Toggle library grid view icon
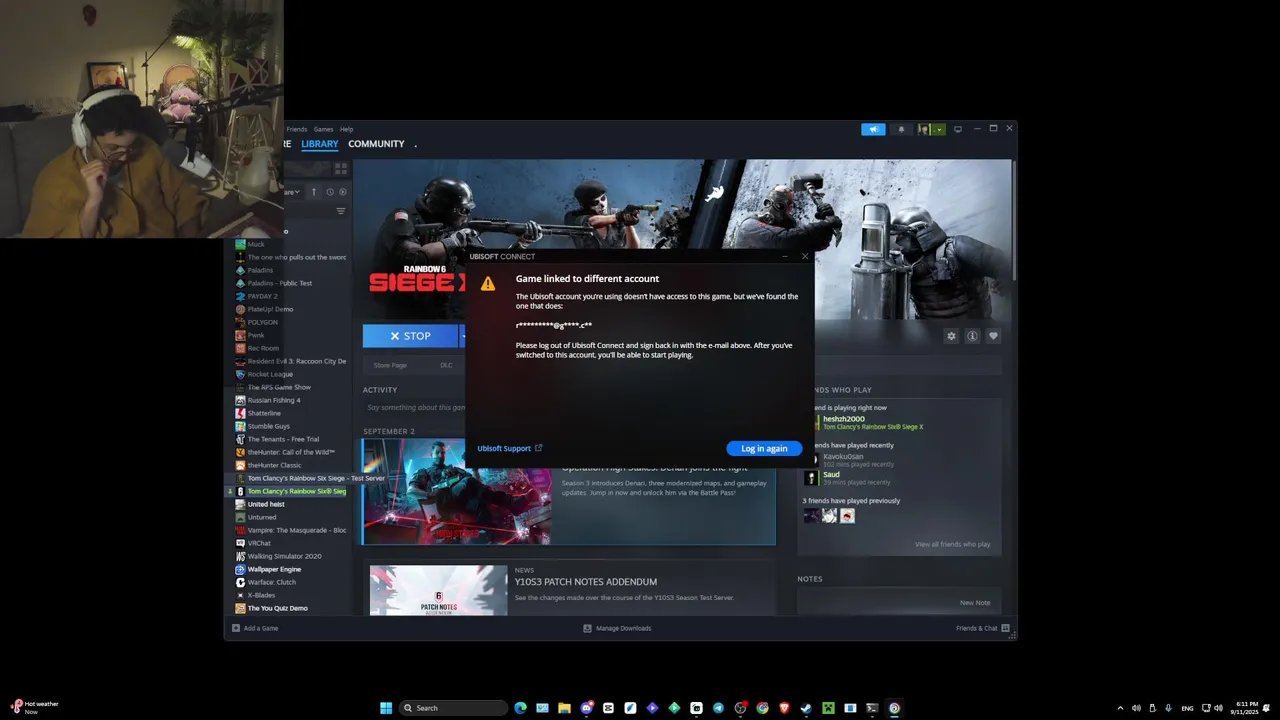The image size is (1280, 720). click(341, 169)
